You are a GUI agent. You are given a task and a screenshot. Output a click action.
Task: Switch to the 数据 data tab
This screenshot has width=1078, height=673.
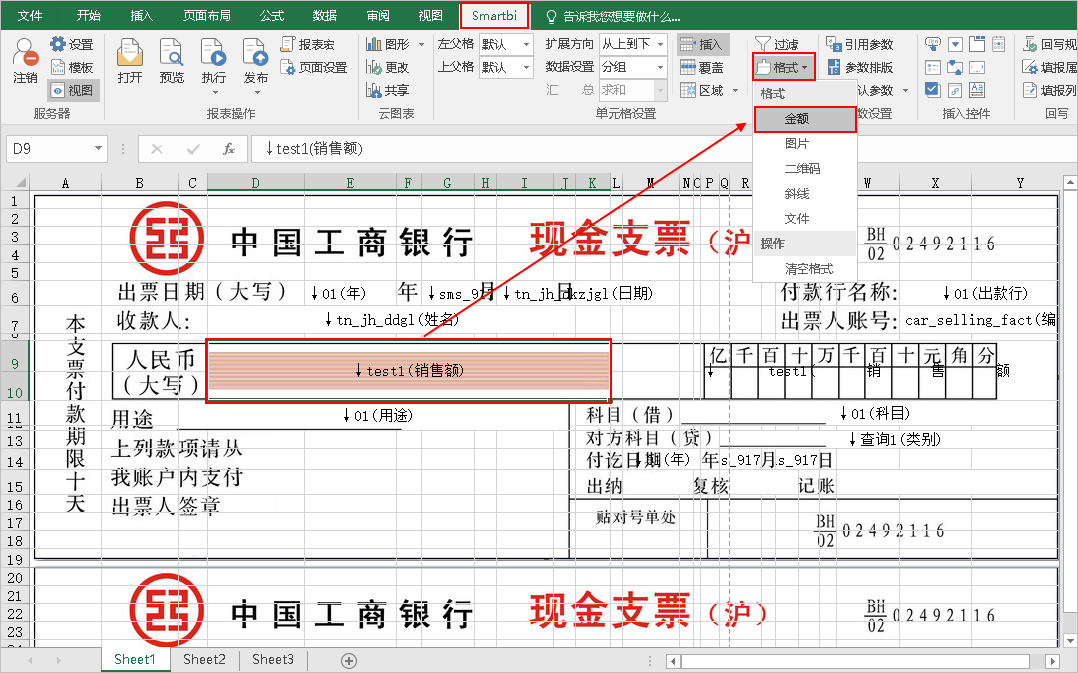pyautogui.click(x=324, y=15)
